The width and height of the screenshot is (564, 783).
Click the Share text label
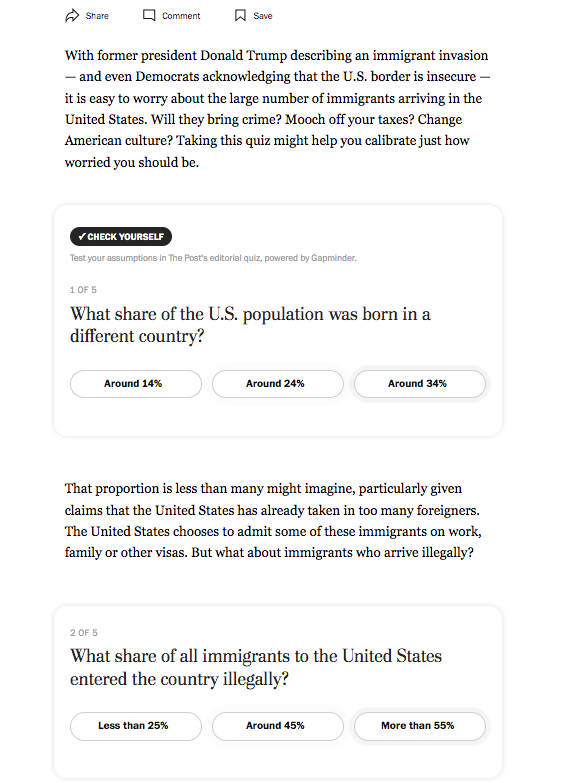point(97,16)
